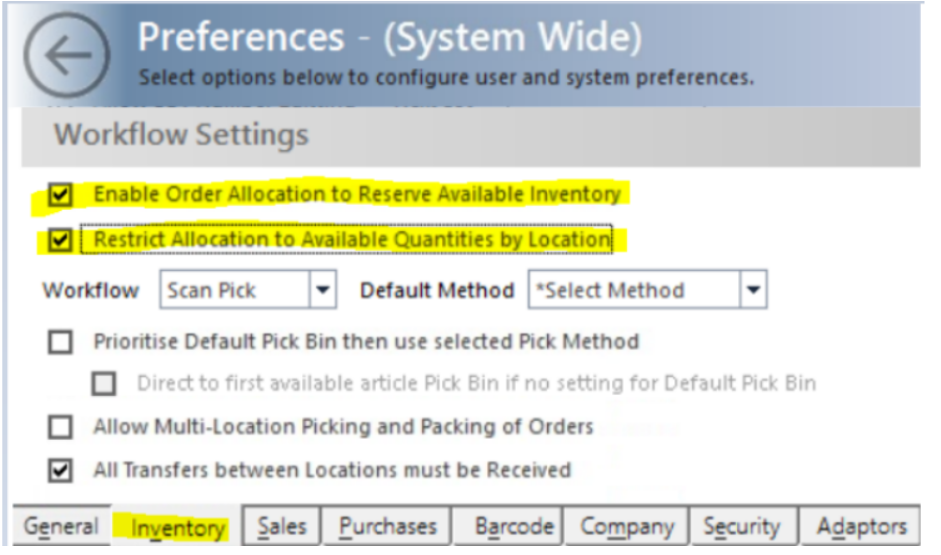This screenshot has height=555, width=941.
Task: Select the Security tab
Action: coord(742,526)
